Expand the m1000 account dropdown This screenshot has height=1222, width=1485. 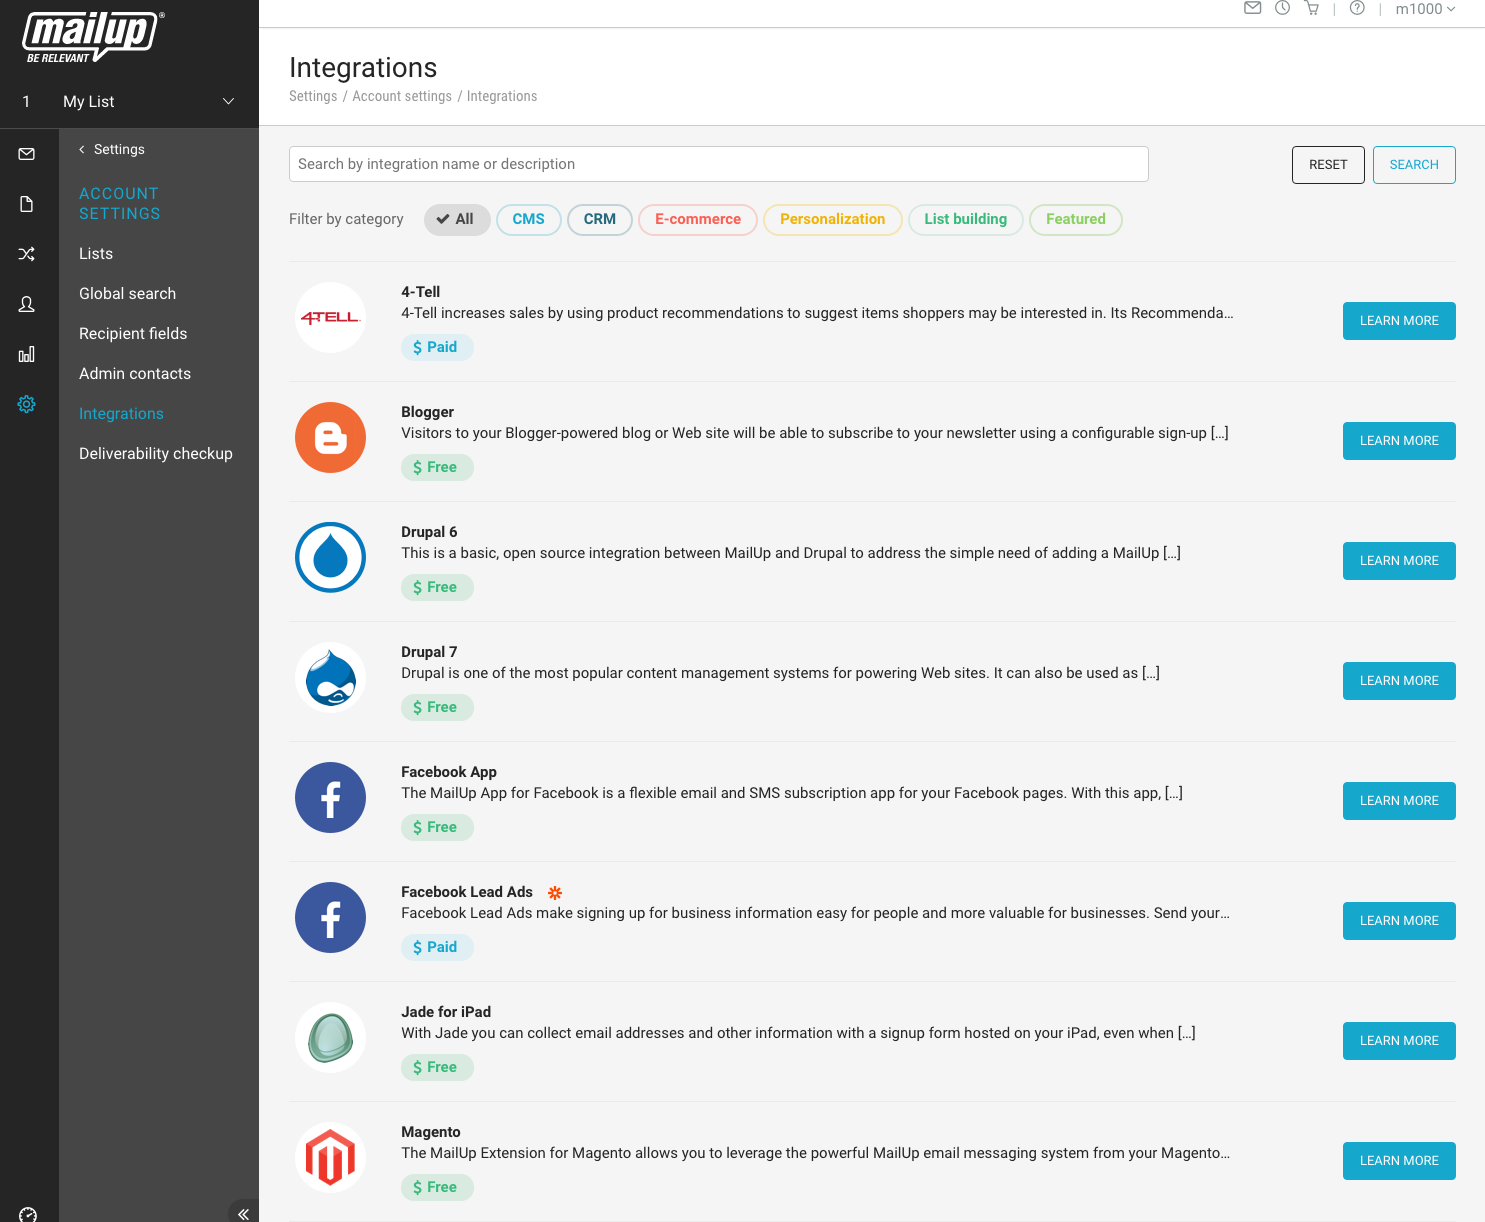1426,9
